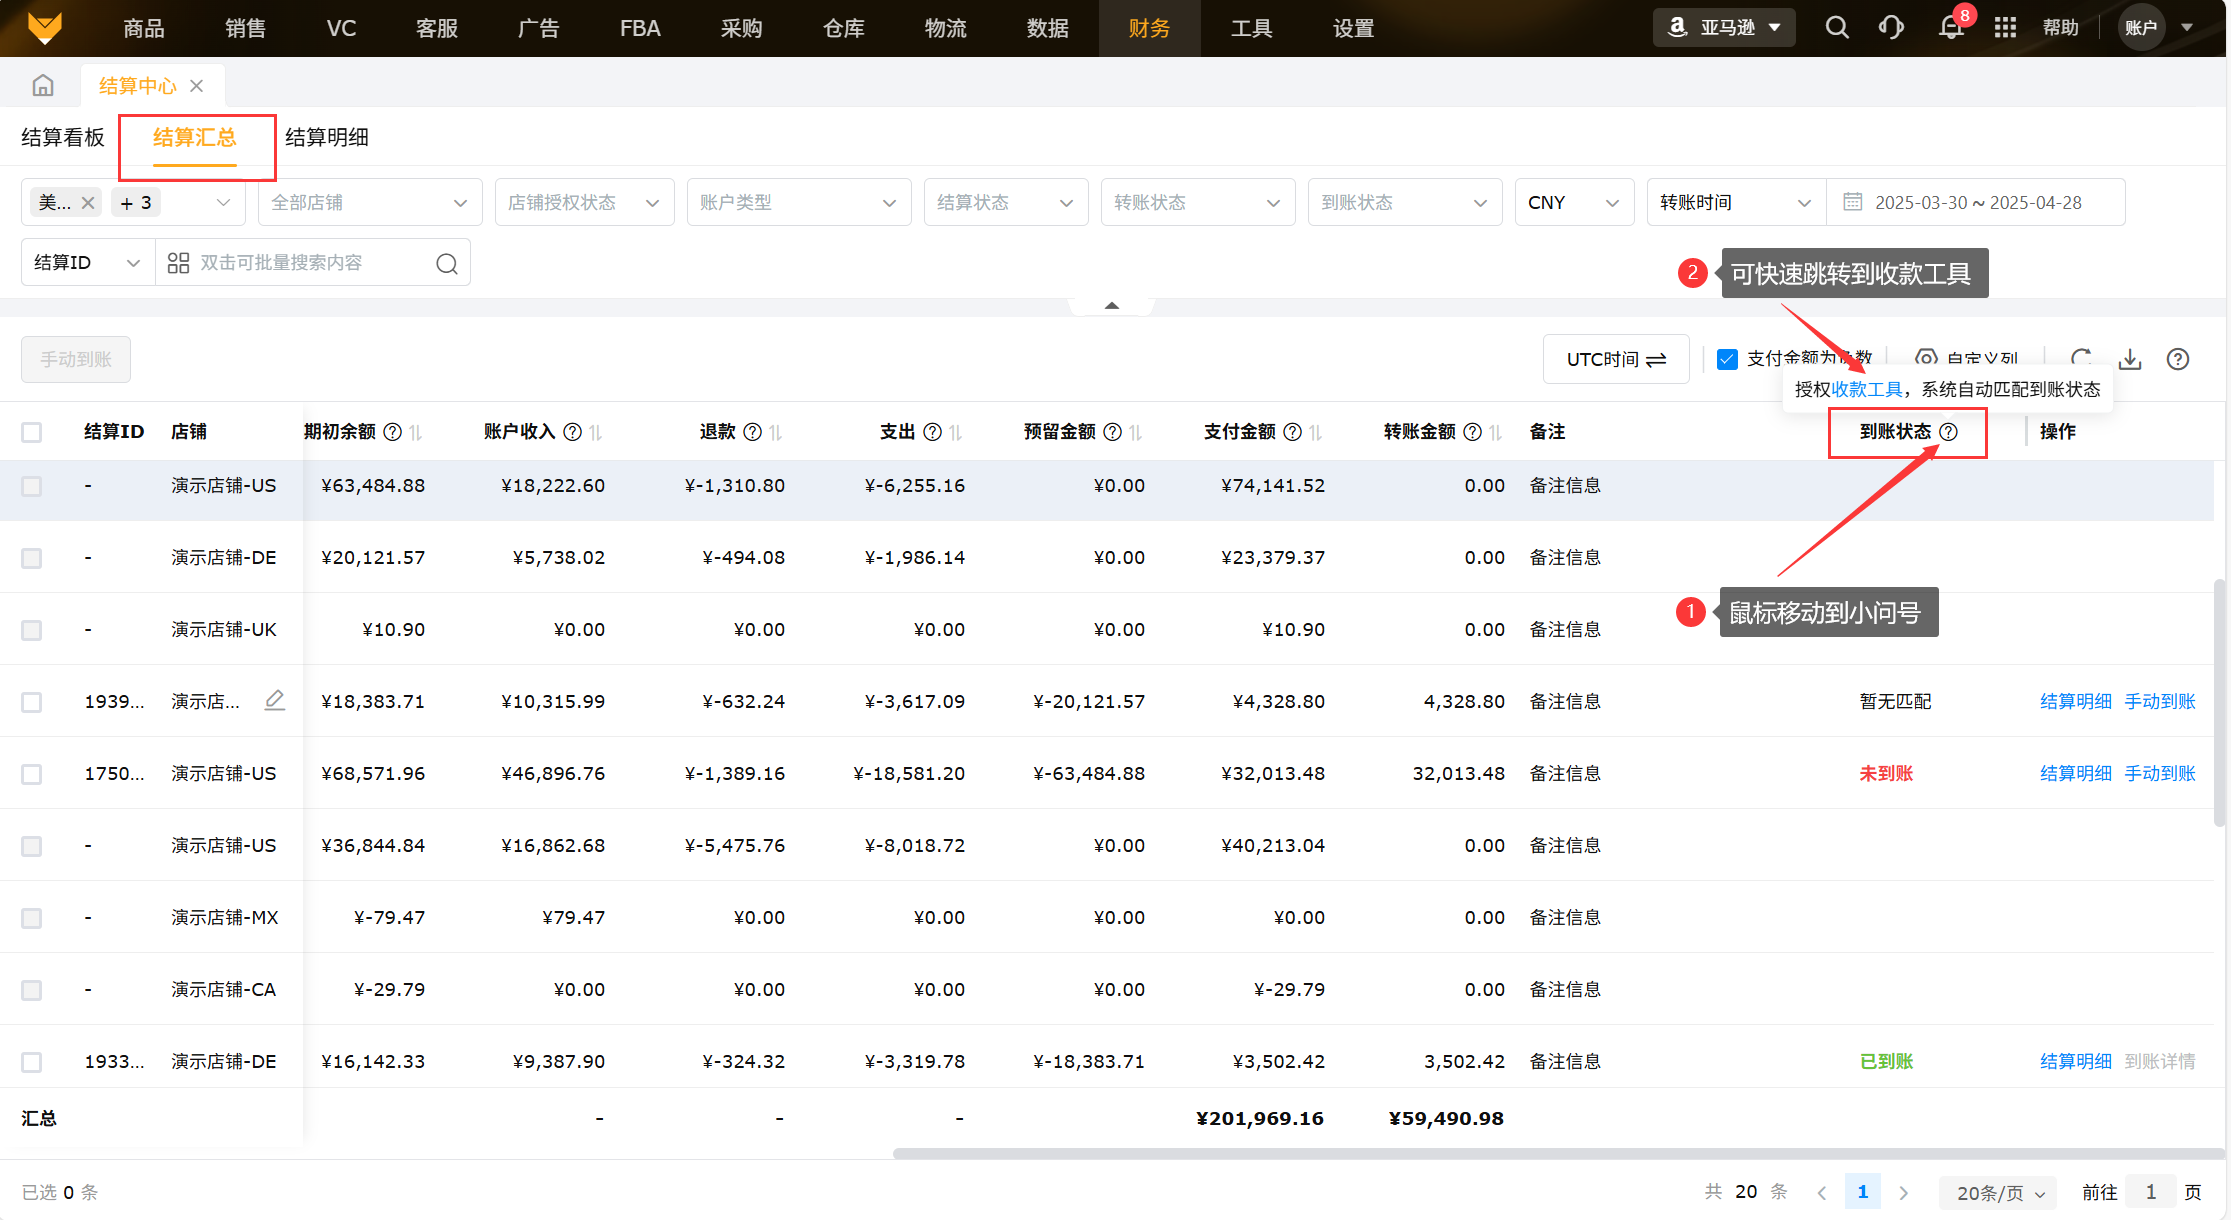Screen dimensions: 2231x1220
Task: Toggle the 支付金额为负数 checkbox
Action: click(x=1727, y=359)
